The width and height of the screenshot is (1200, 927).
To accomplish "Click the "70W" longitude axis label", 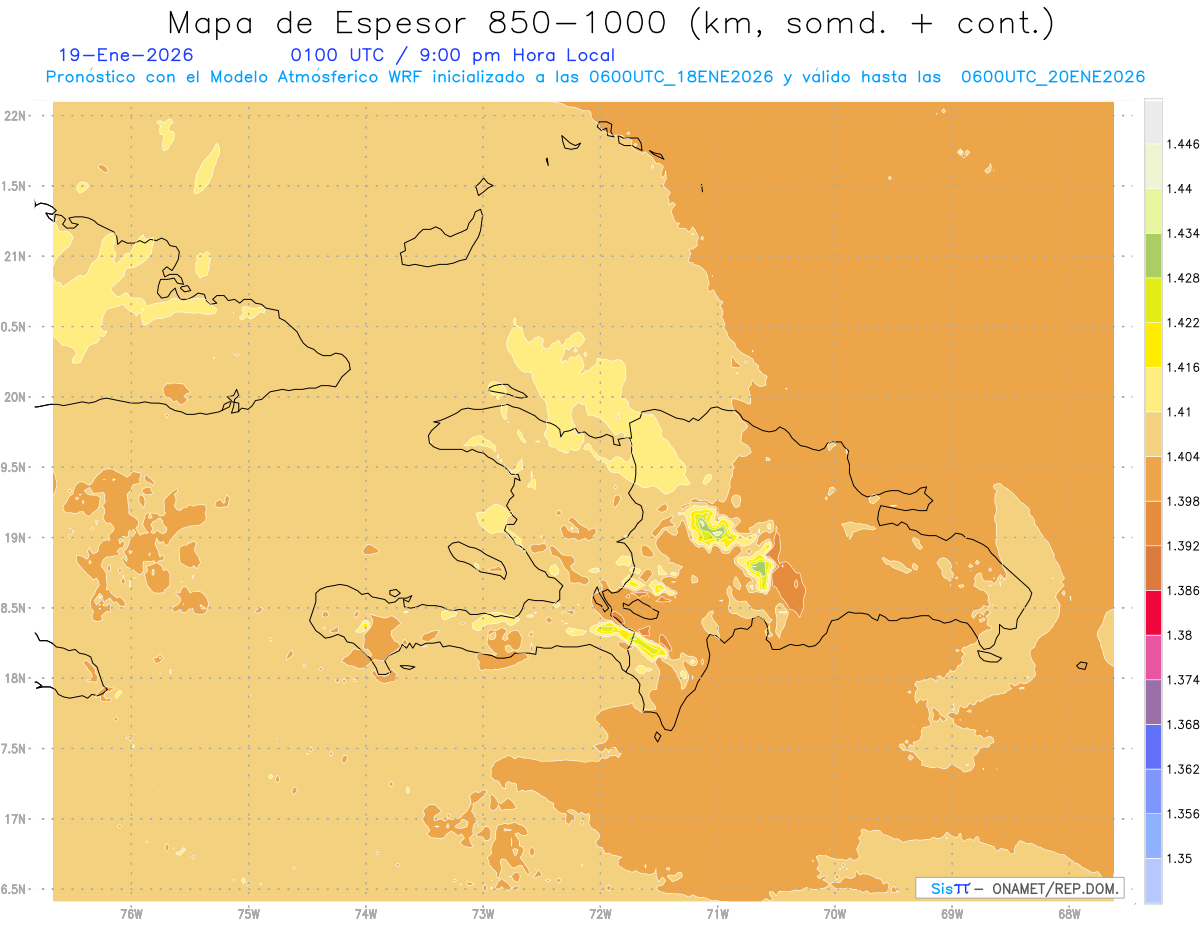I will pos(835,913).
